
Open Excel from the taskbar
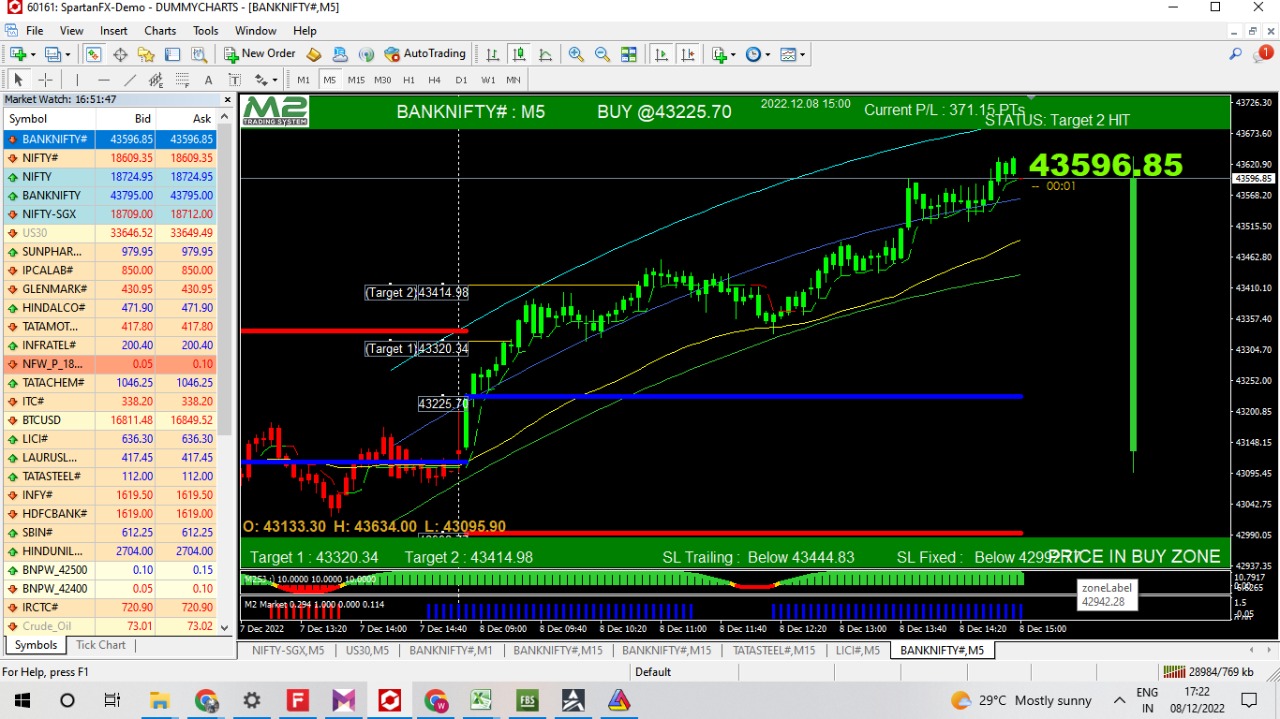click(x=481, y=700)
